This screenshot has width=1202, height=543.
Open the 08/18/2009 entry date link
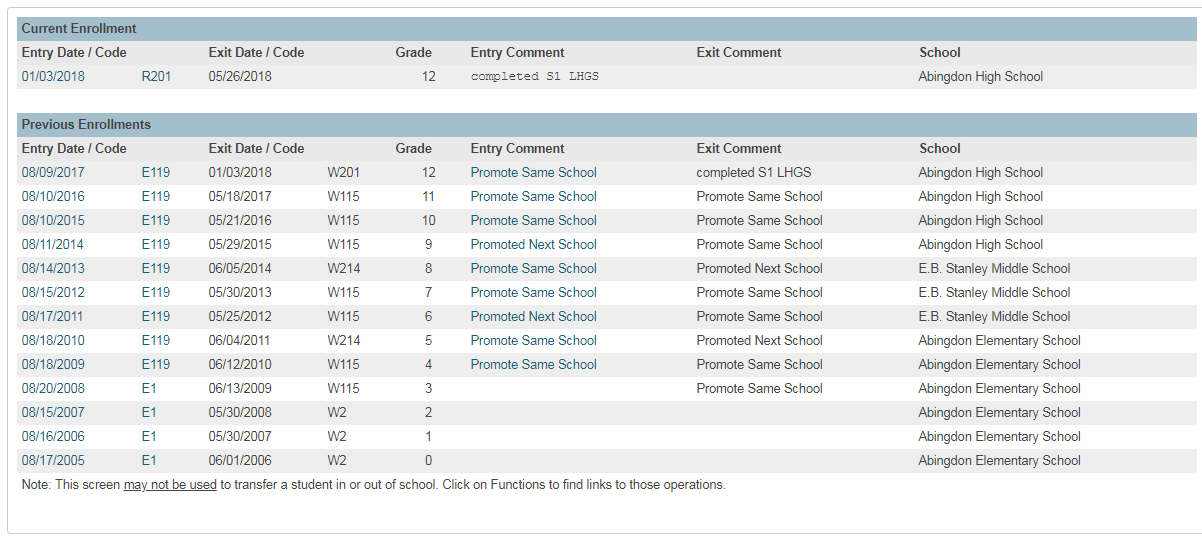[53, 364]
